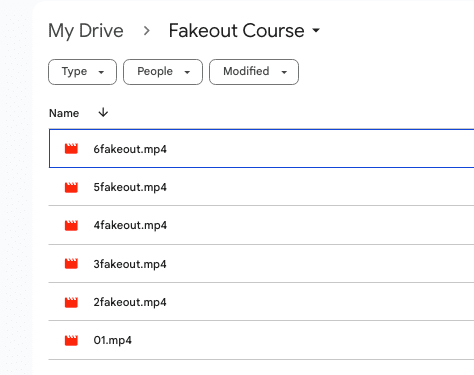Select the file 3fakeout.mp4
474x375 pixels.
click(261, 263)
